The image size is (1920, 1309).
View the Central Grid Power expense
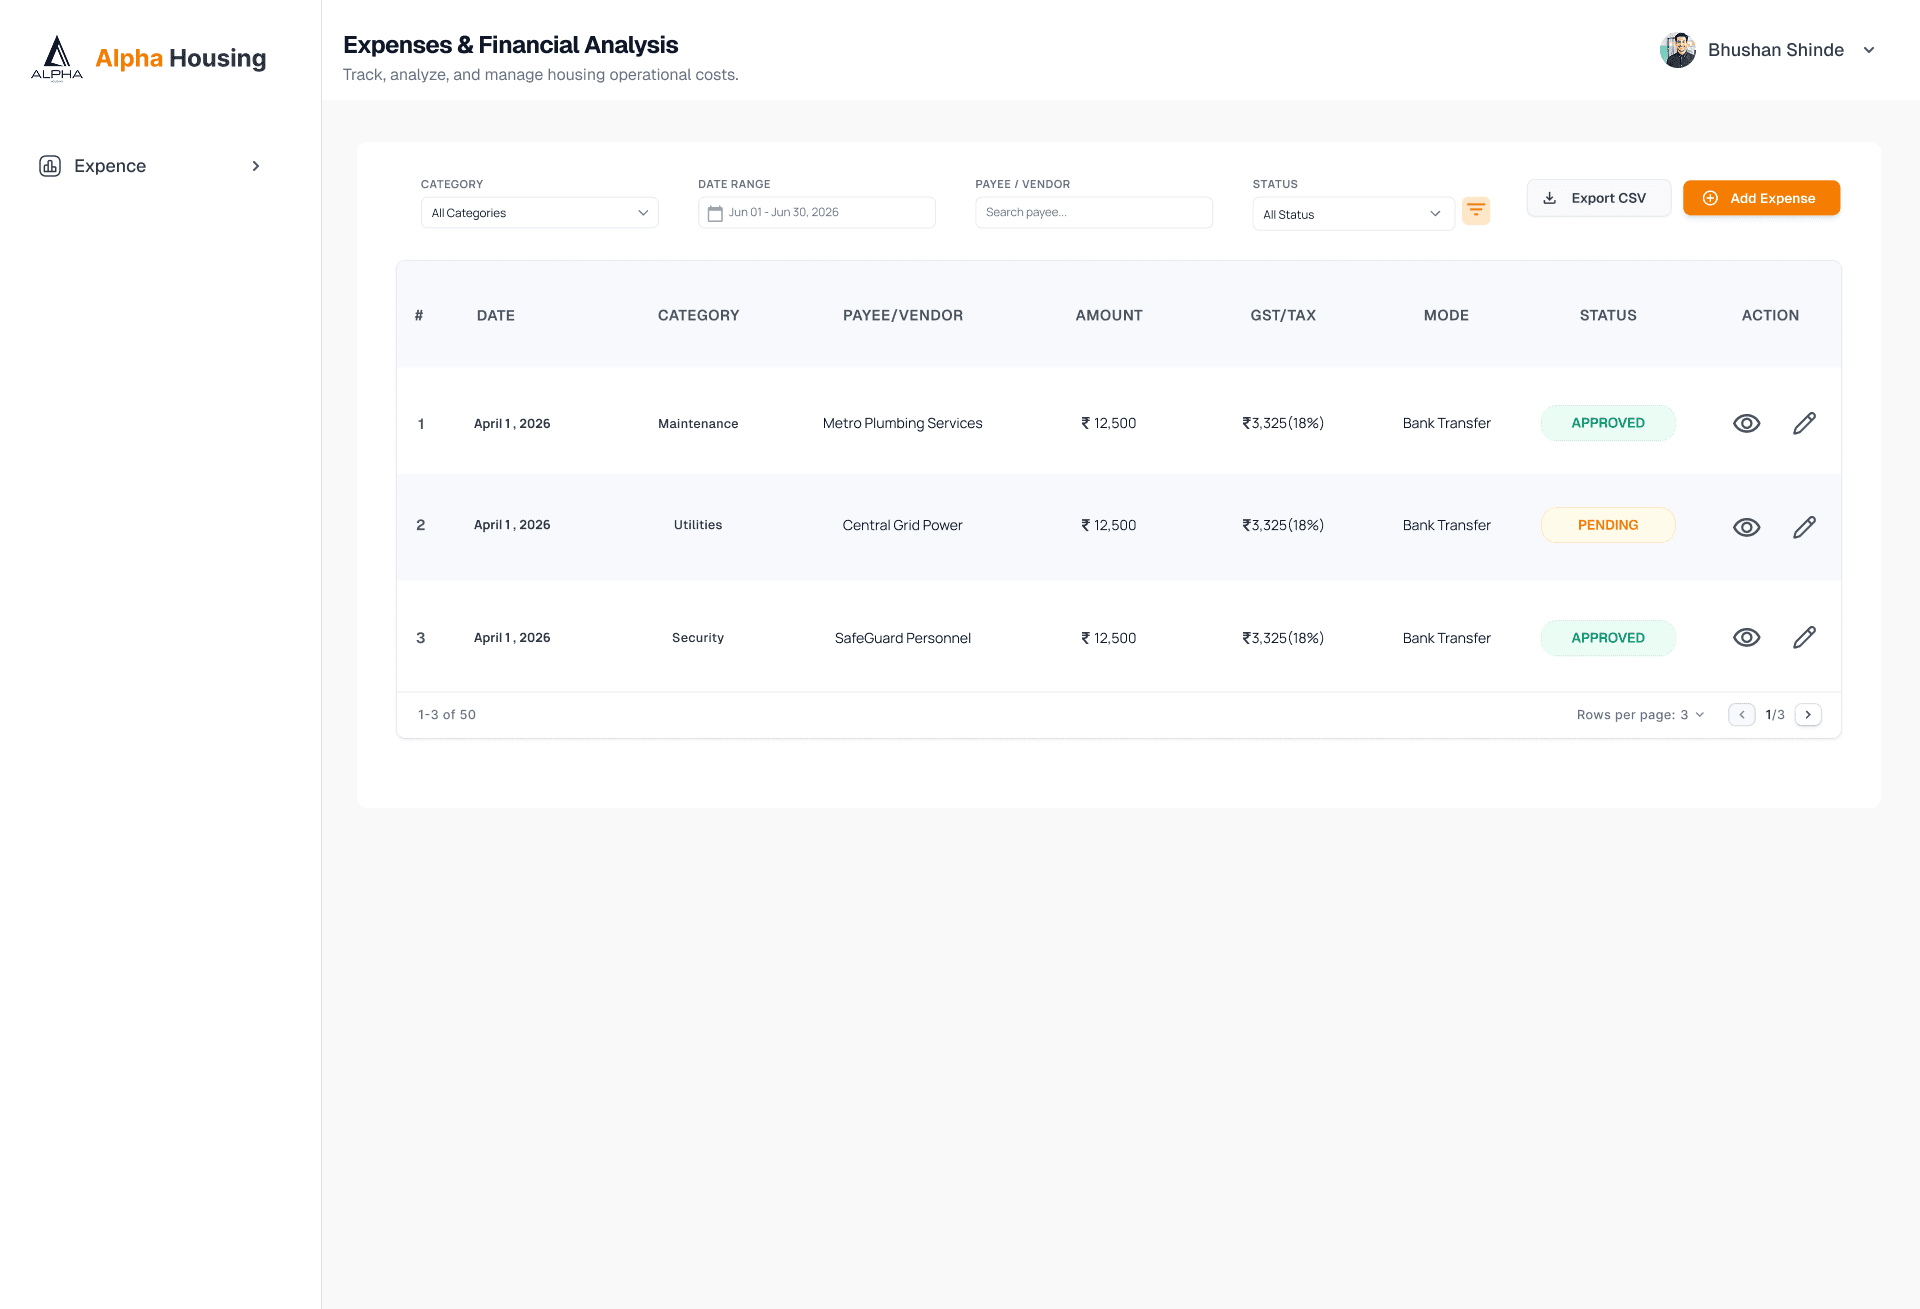point(1746,527)
